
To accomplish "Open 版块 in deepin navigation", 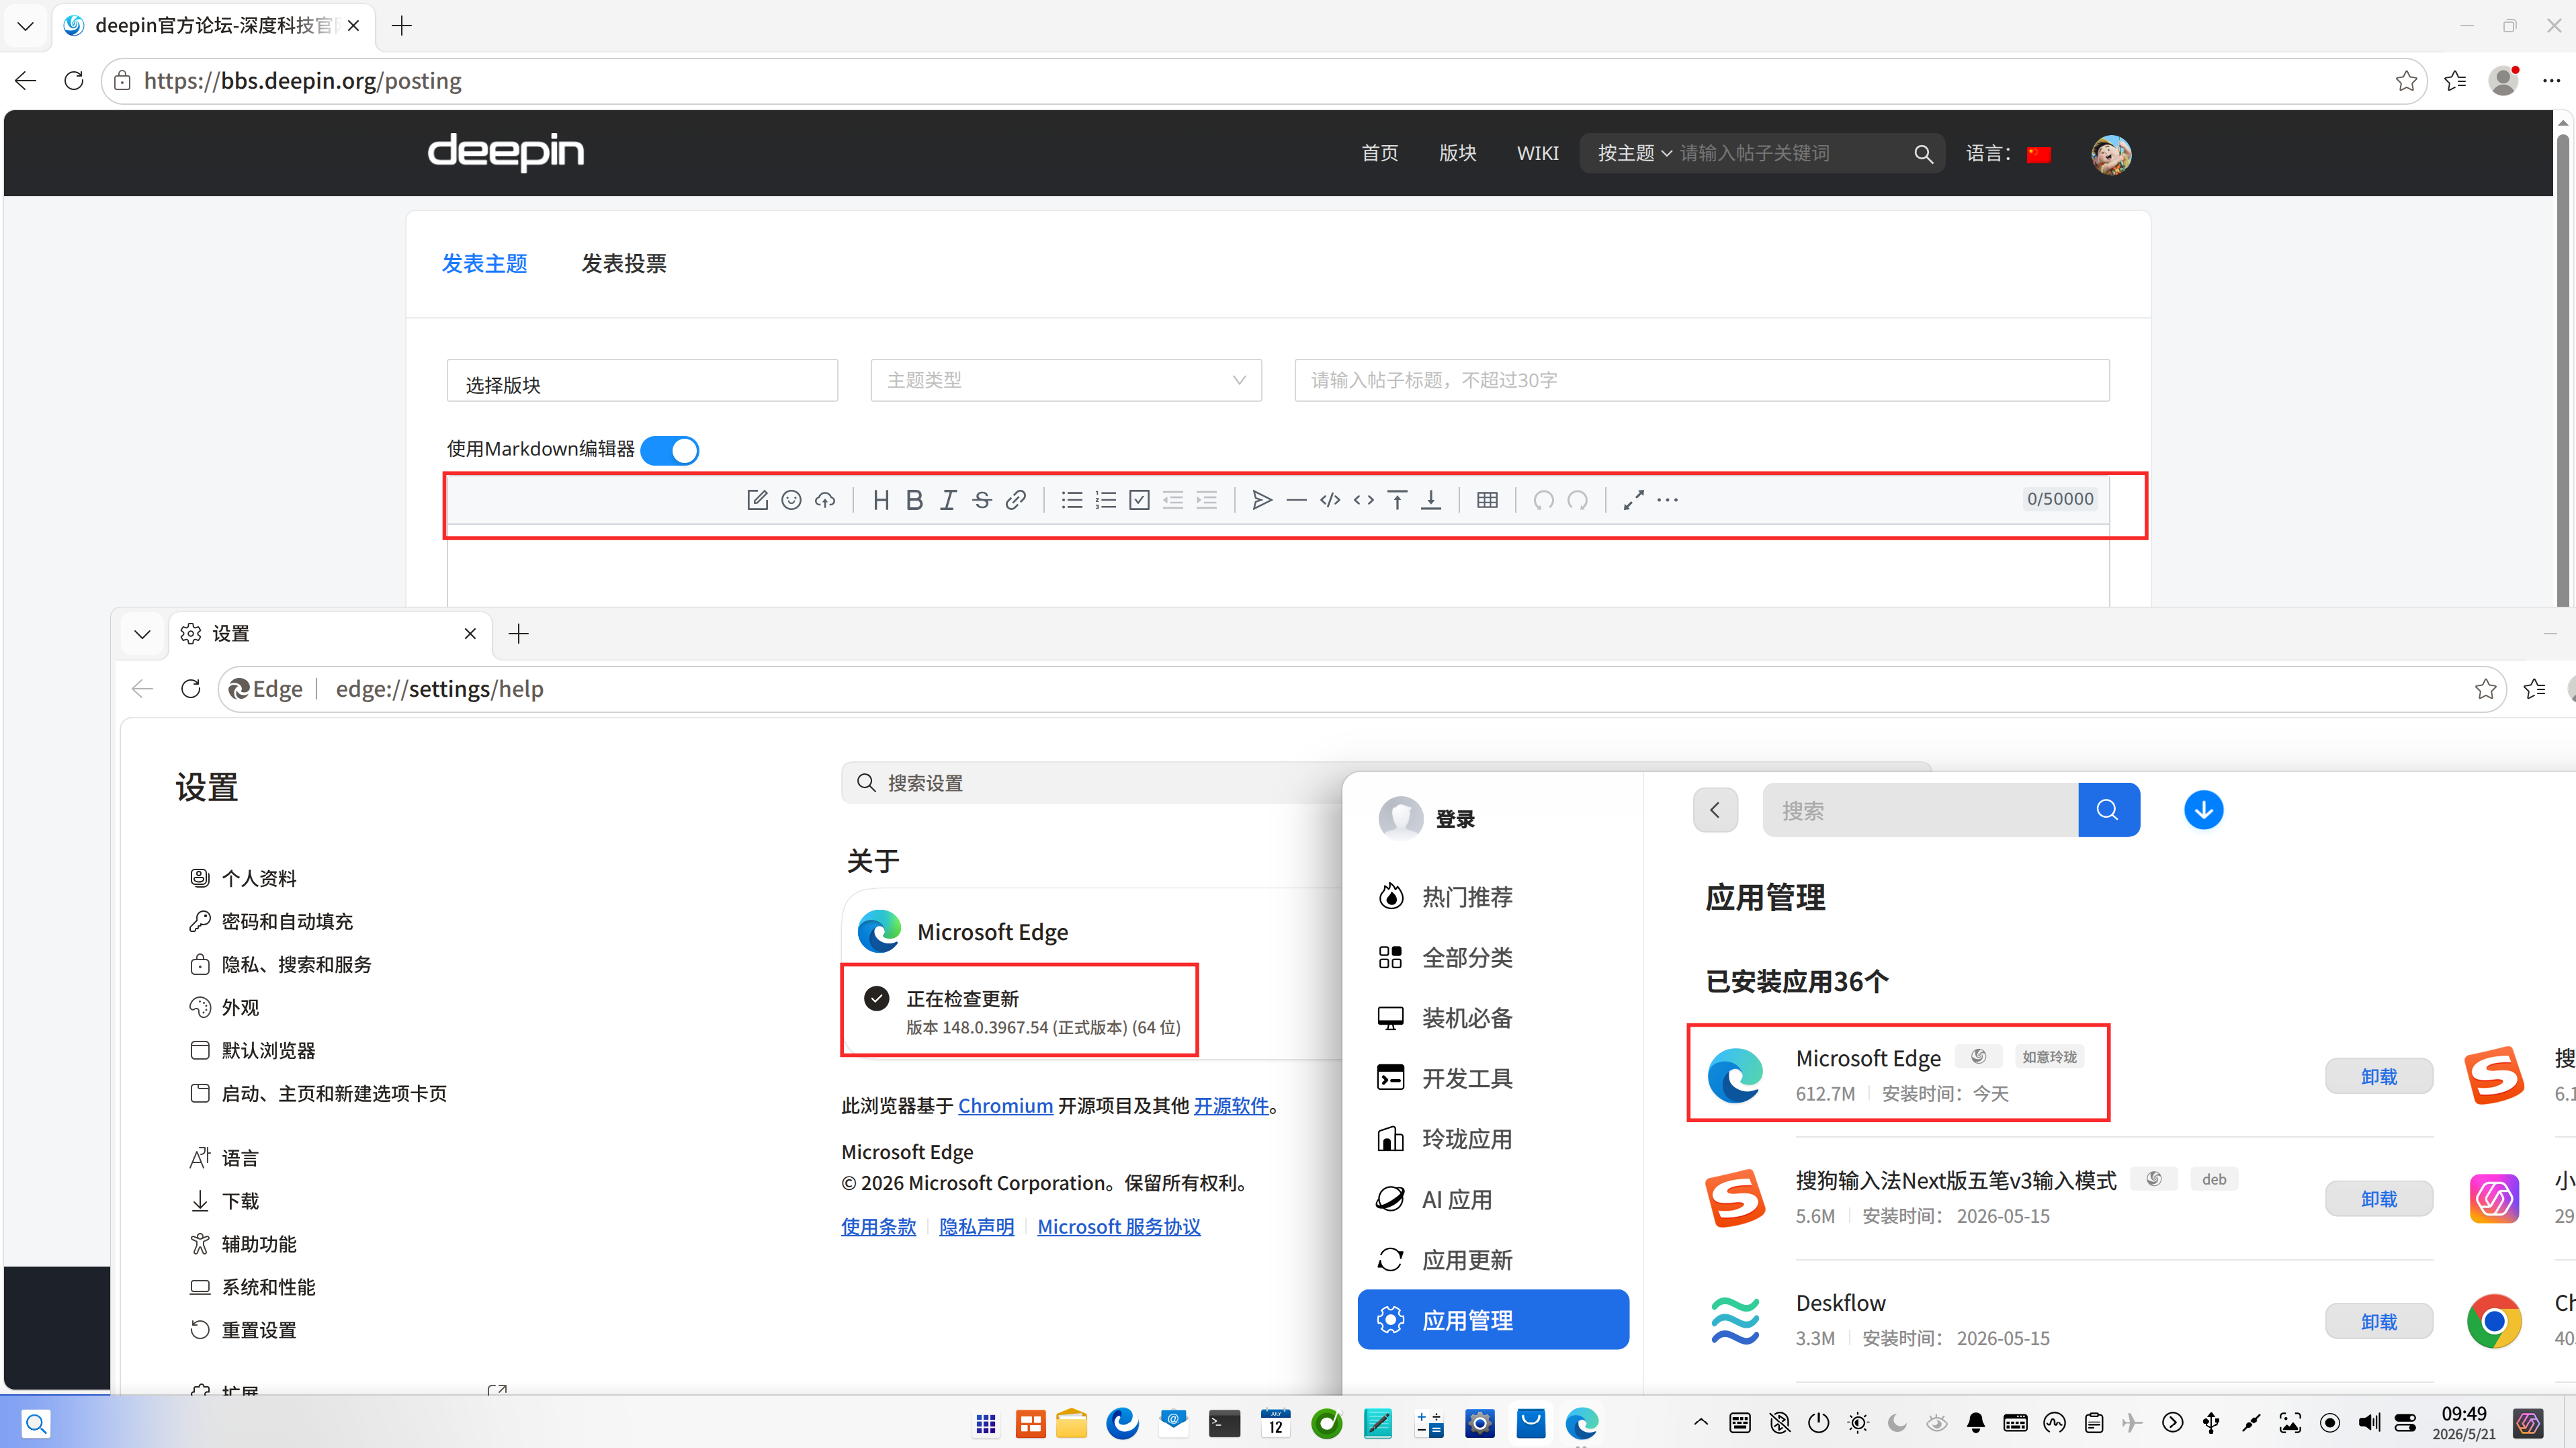I will [x=1458, y=153].
